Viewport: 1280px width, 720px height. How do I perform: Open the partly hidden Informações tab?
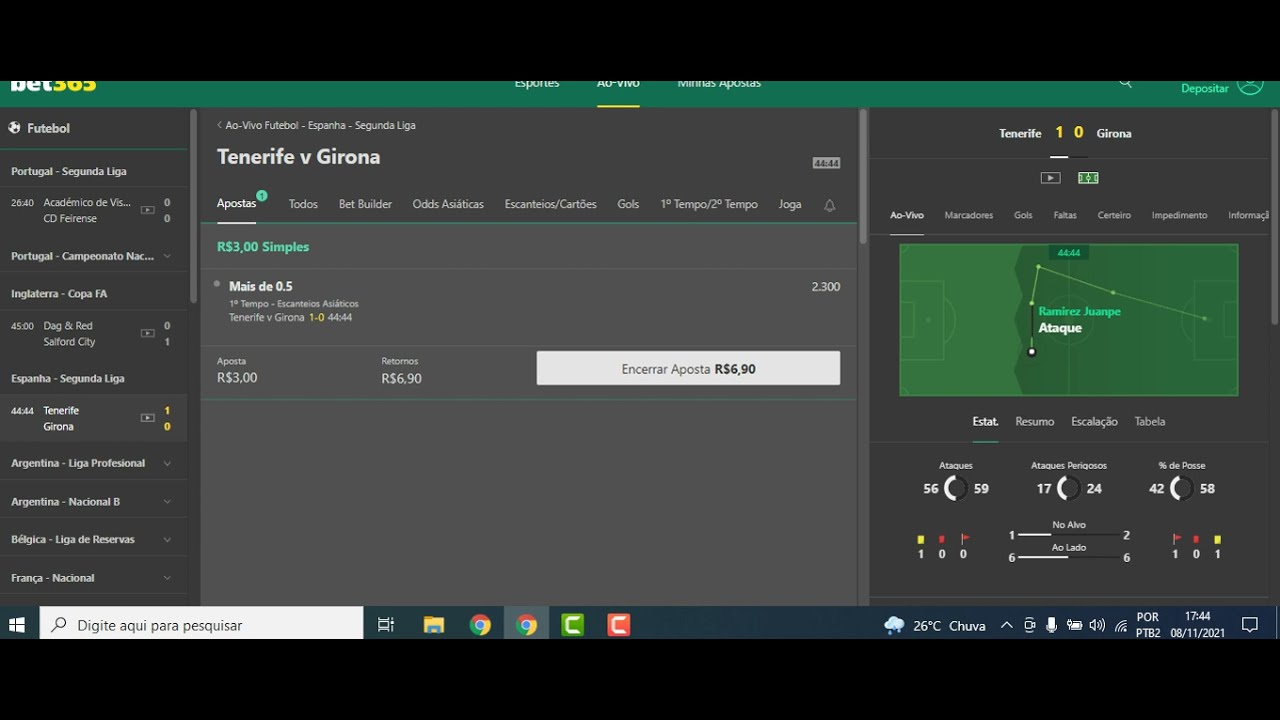point(1249,215)
